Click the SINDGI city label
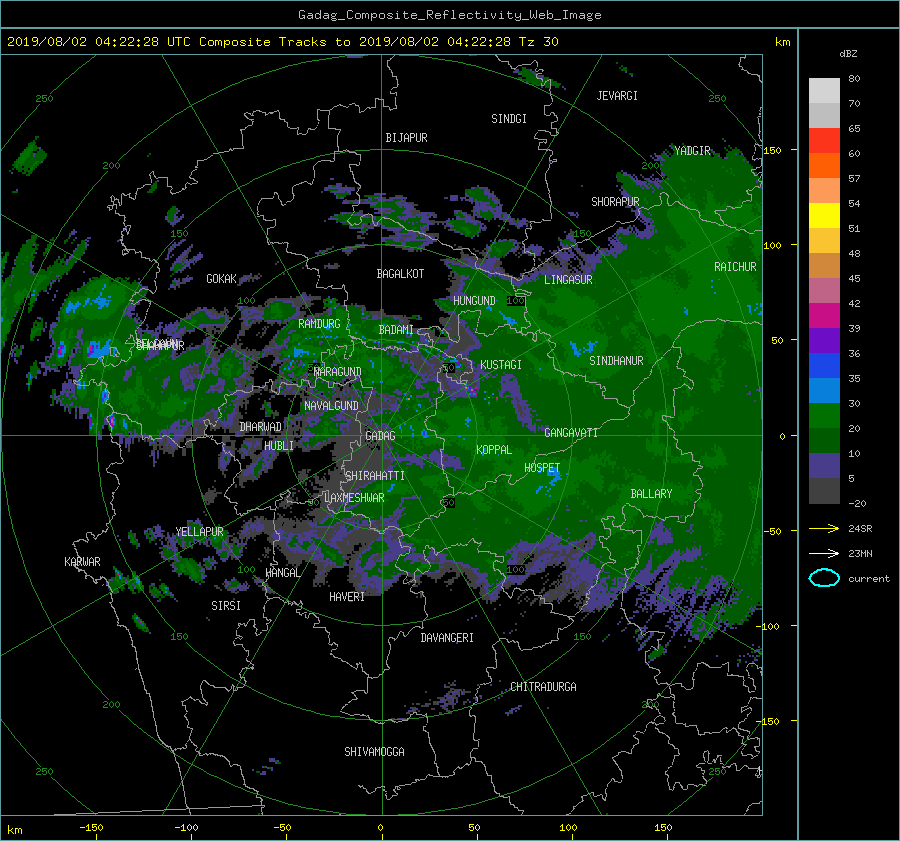This screenshot has height=841, width=900. 509,119
